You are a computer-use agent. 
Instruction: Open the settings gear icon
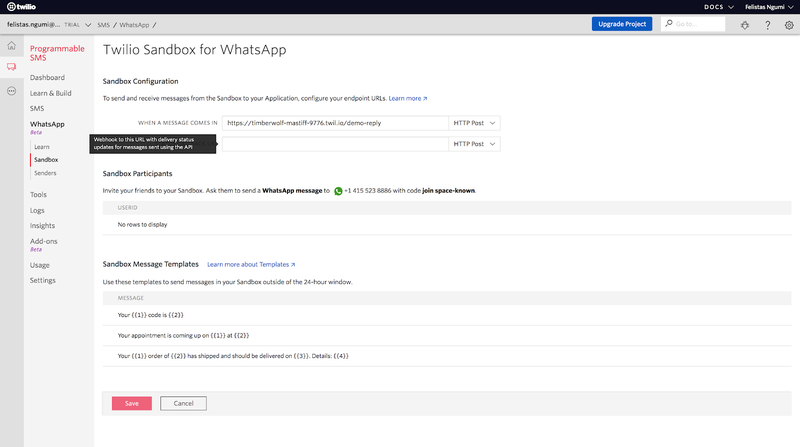point(788,24)
